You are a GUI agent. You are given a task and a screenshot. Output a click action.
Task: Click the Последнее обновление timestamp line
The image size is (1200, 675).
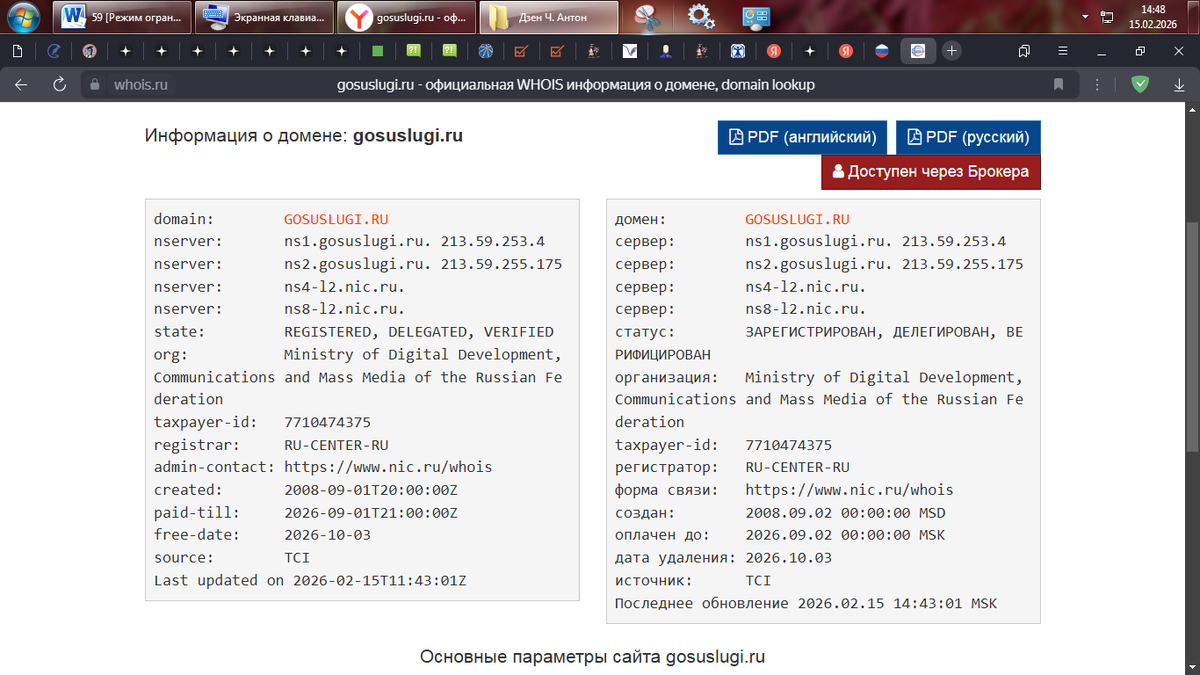(806, 603)
